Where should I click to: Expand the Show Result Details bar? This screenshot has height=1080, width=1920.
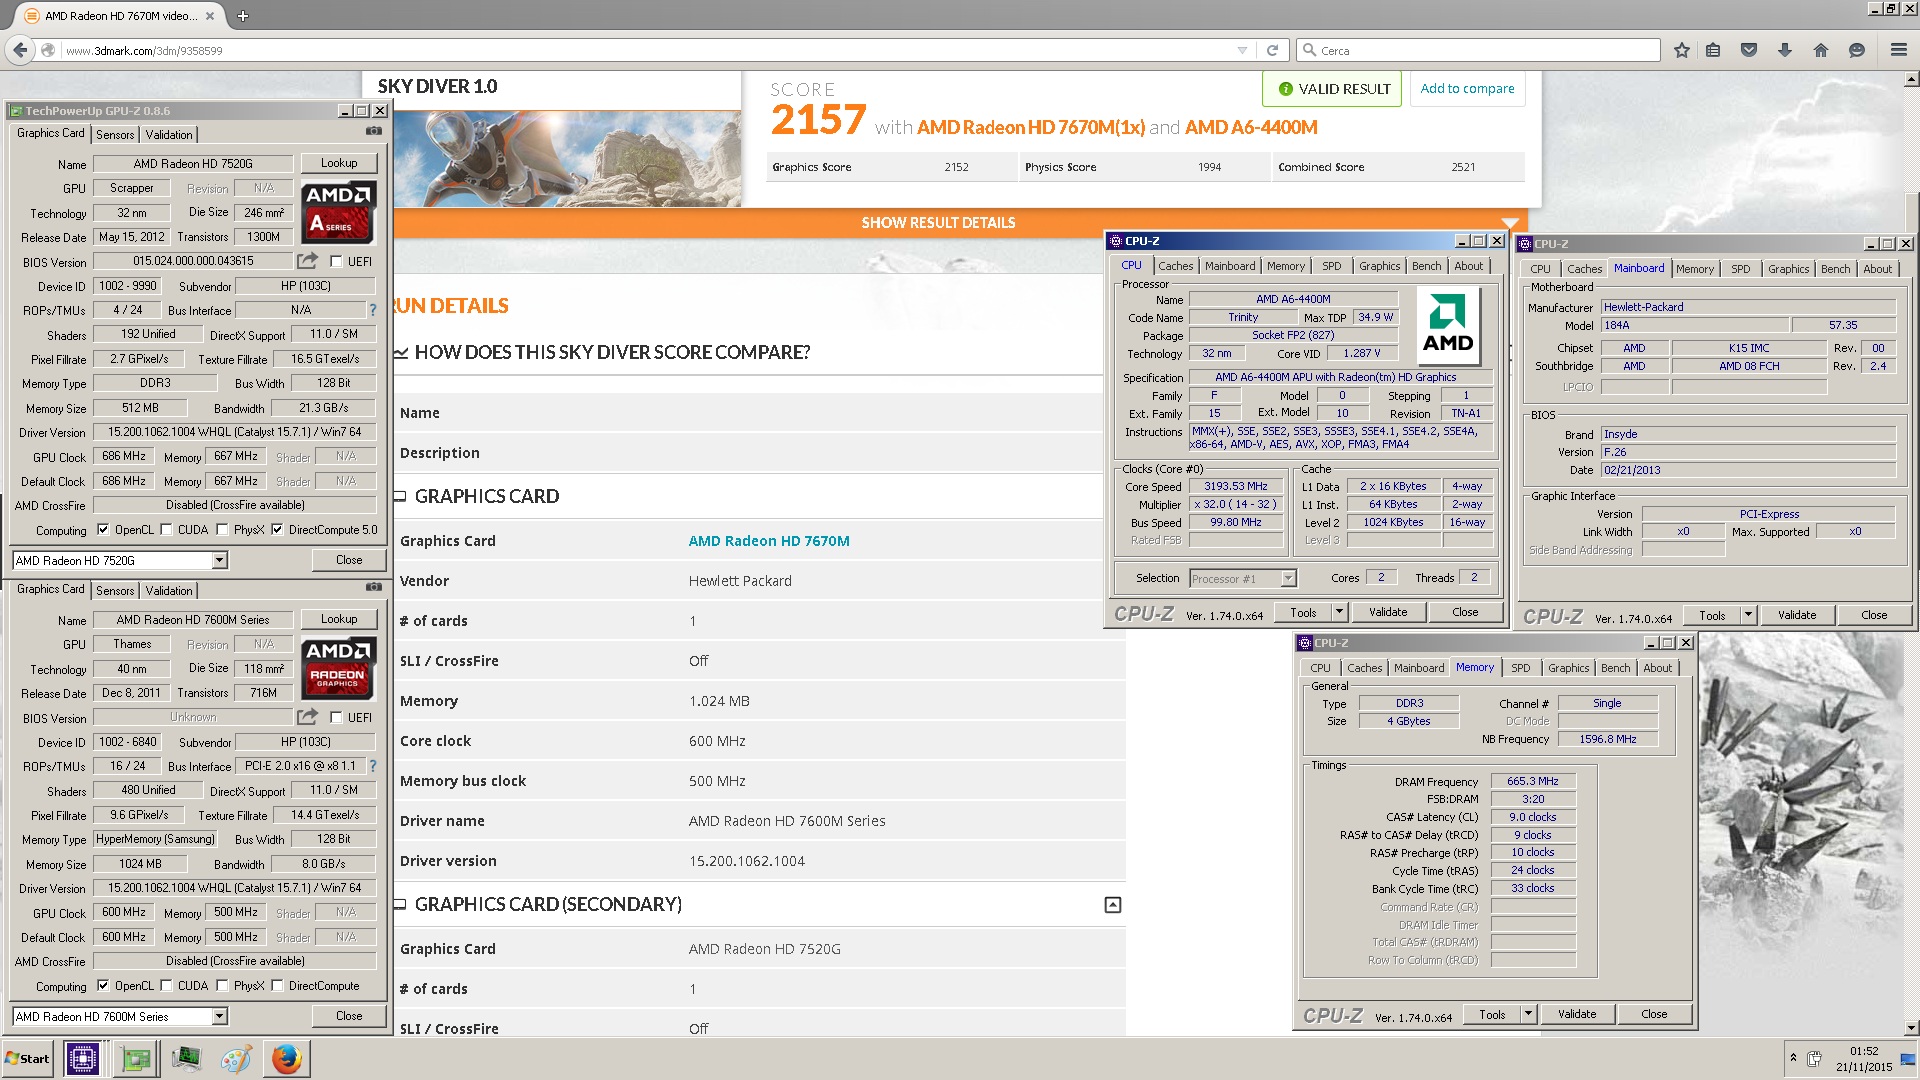click(x=939, y=223)
